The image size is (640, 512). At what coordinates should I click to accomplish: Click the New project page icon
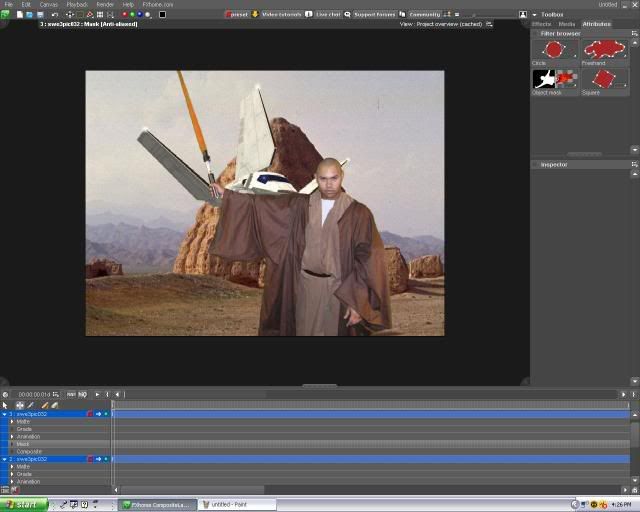point(20,15)
